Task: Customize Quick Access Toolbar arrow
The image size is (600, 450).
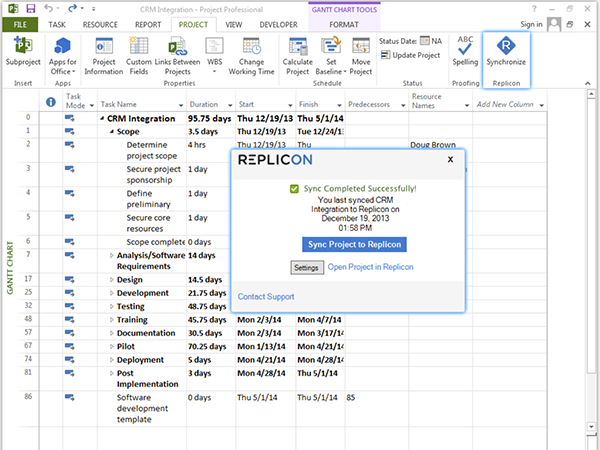Action: pyautogui.click(x=93, y=9)
